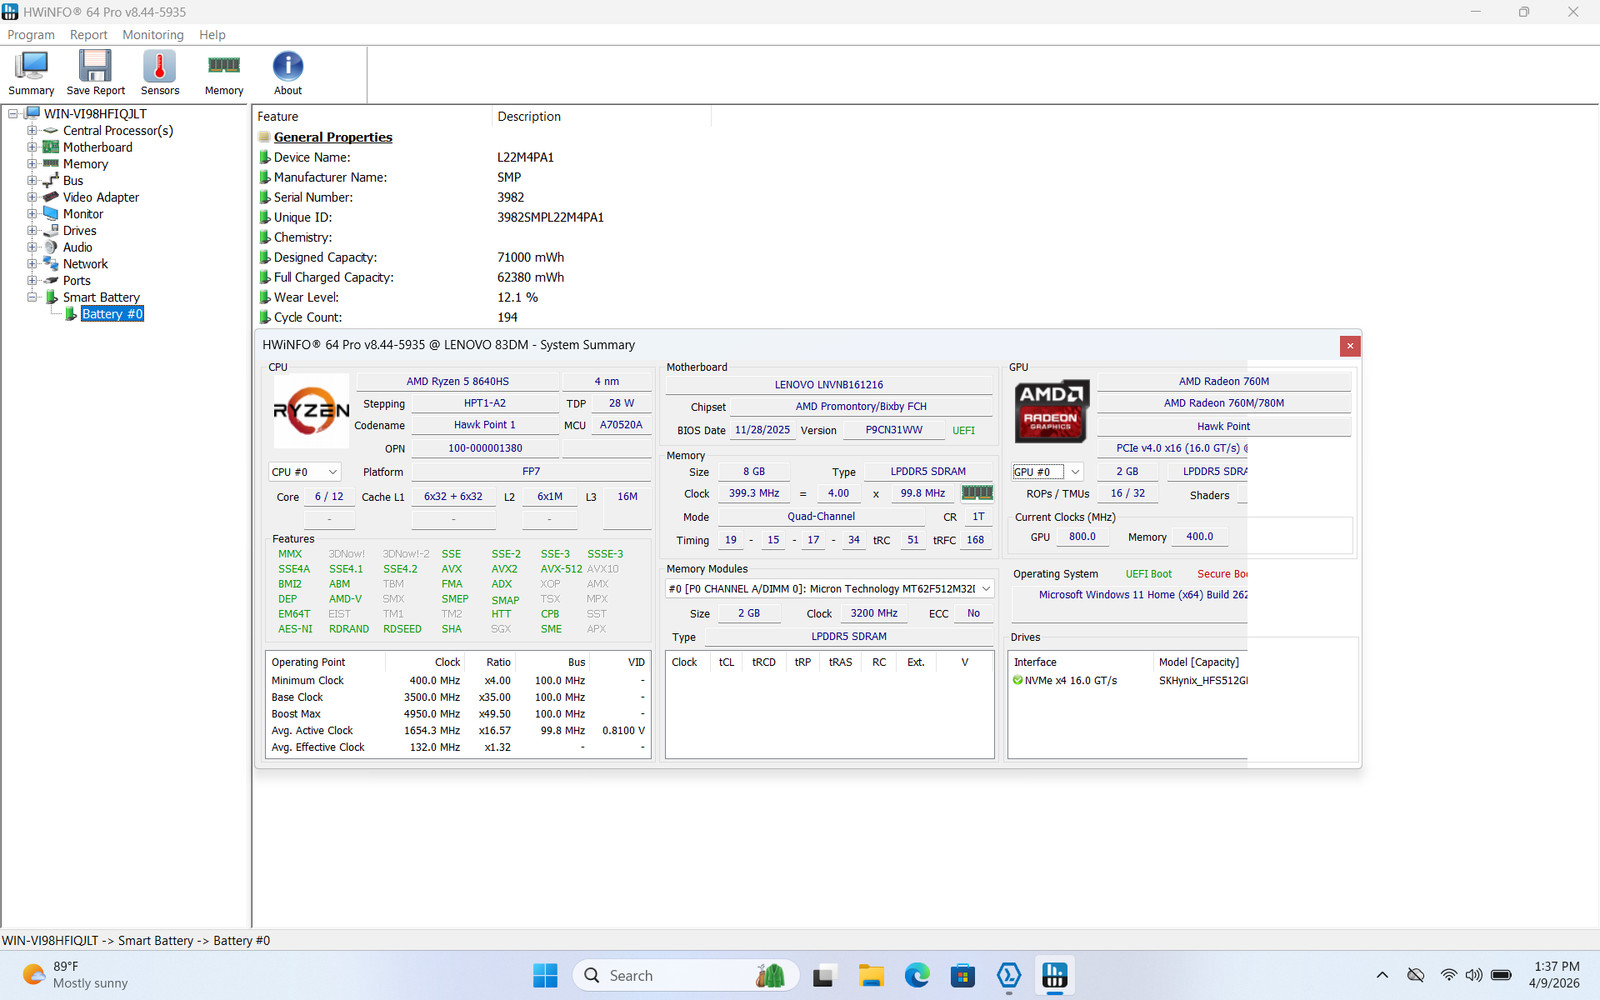Viewport: 1600px width, 1000px height.
Task: Click the Designed Capacity value 71000 mWh
Action: (x=530, y=258)
